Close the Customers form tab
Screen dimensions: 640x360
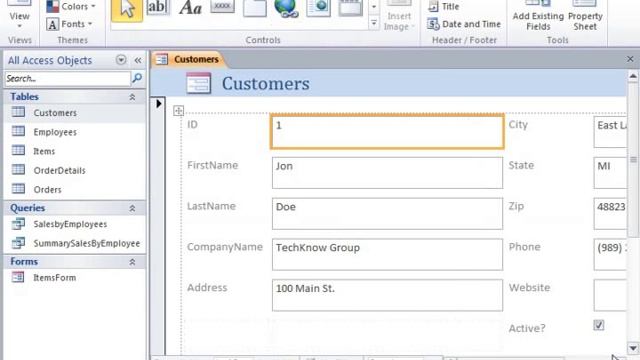pyautogui.click(x=630, y=59)
